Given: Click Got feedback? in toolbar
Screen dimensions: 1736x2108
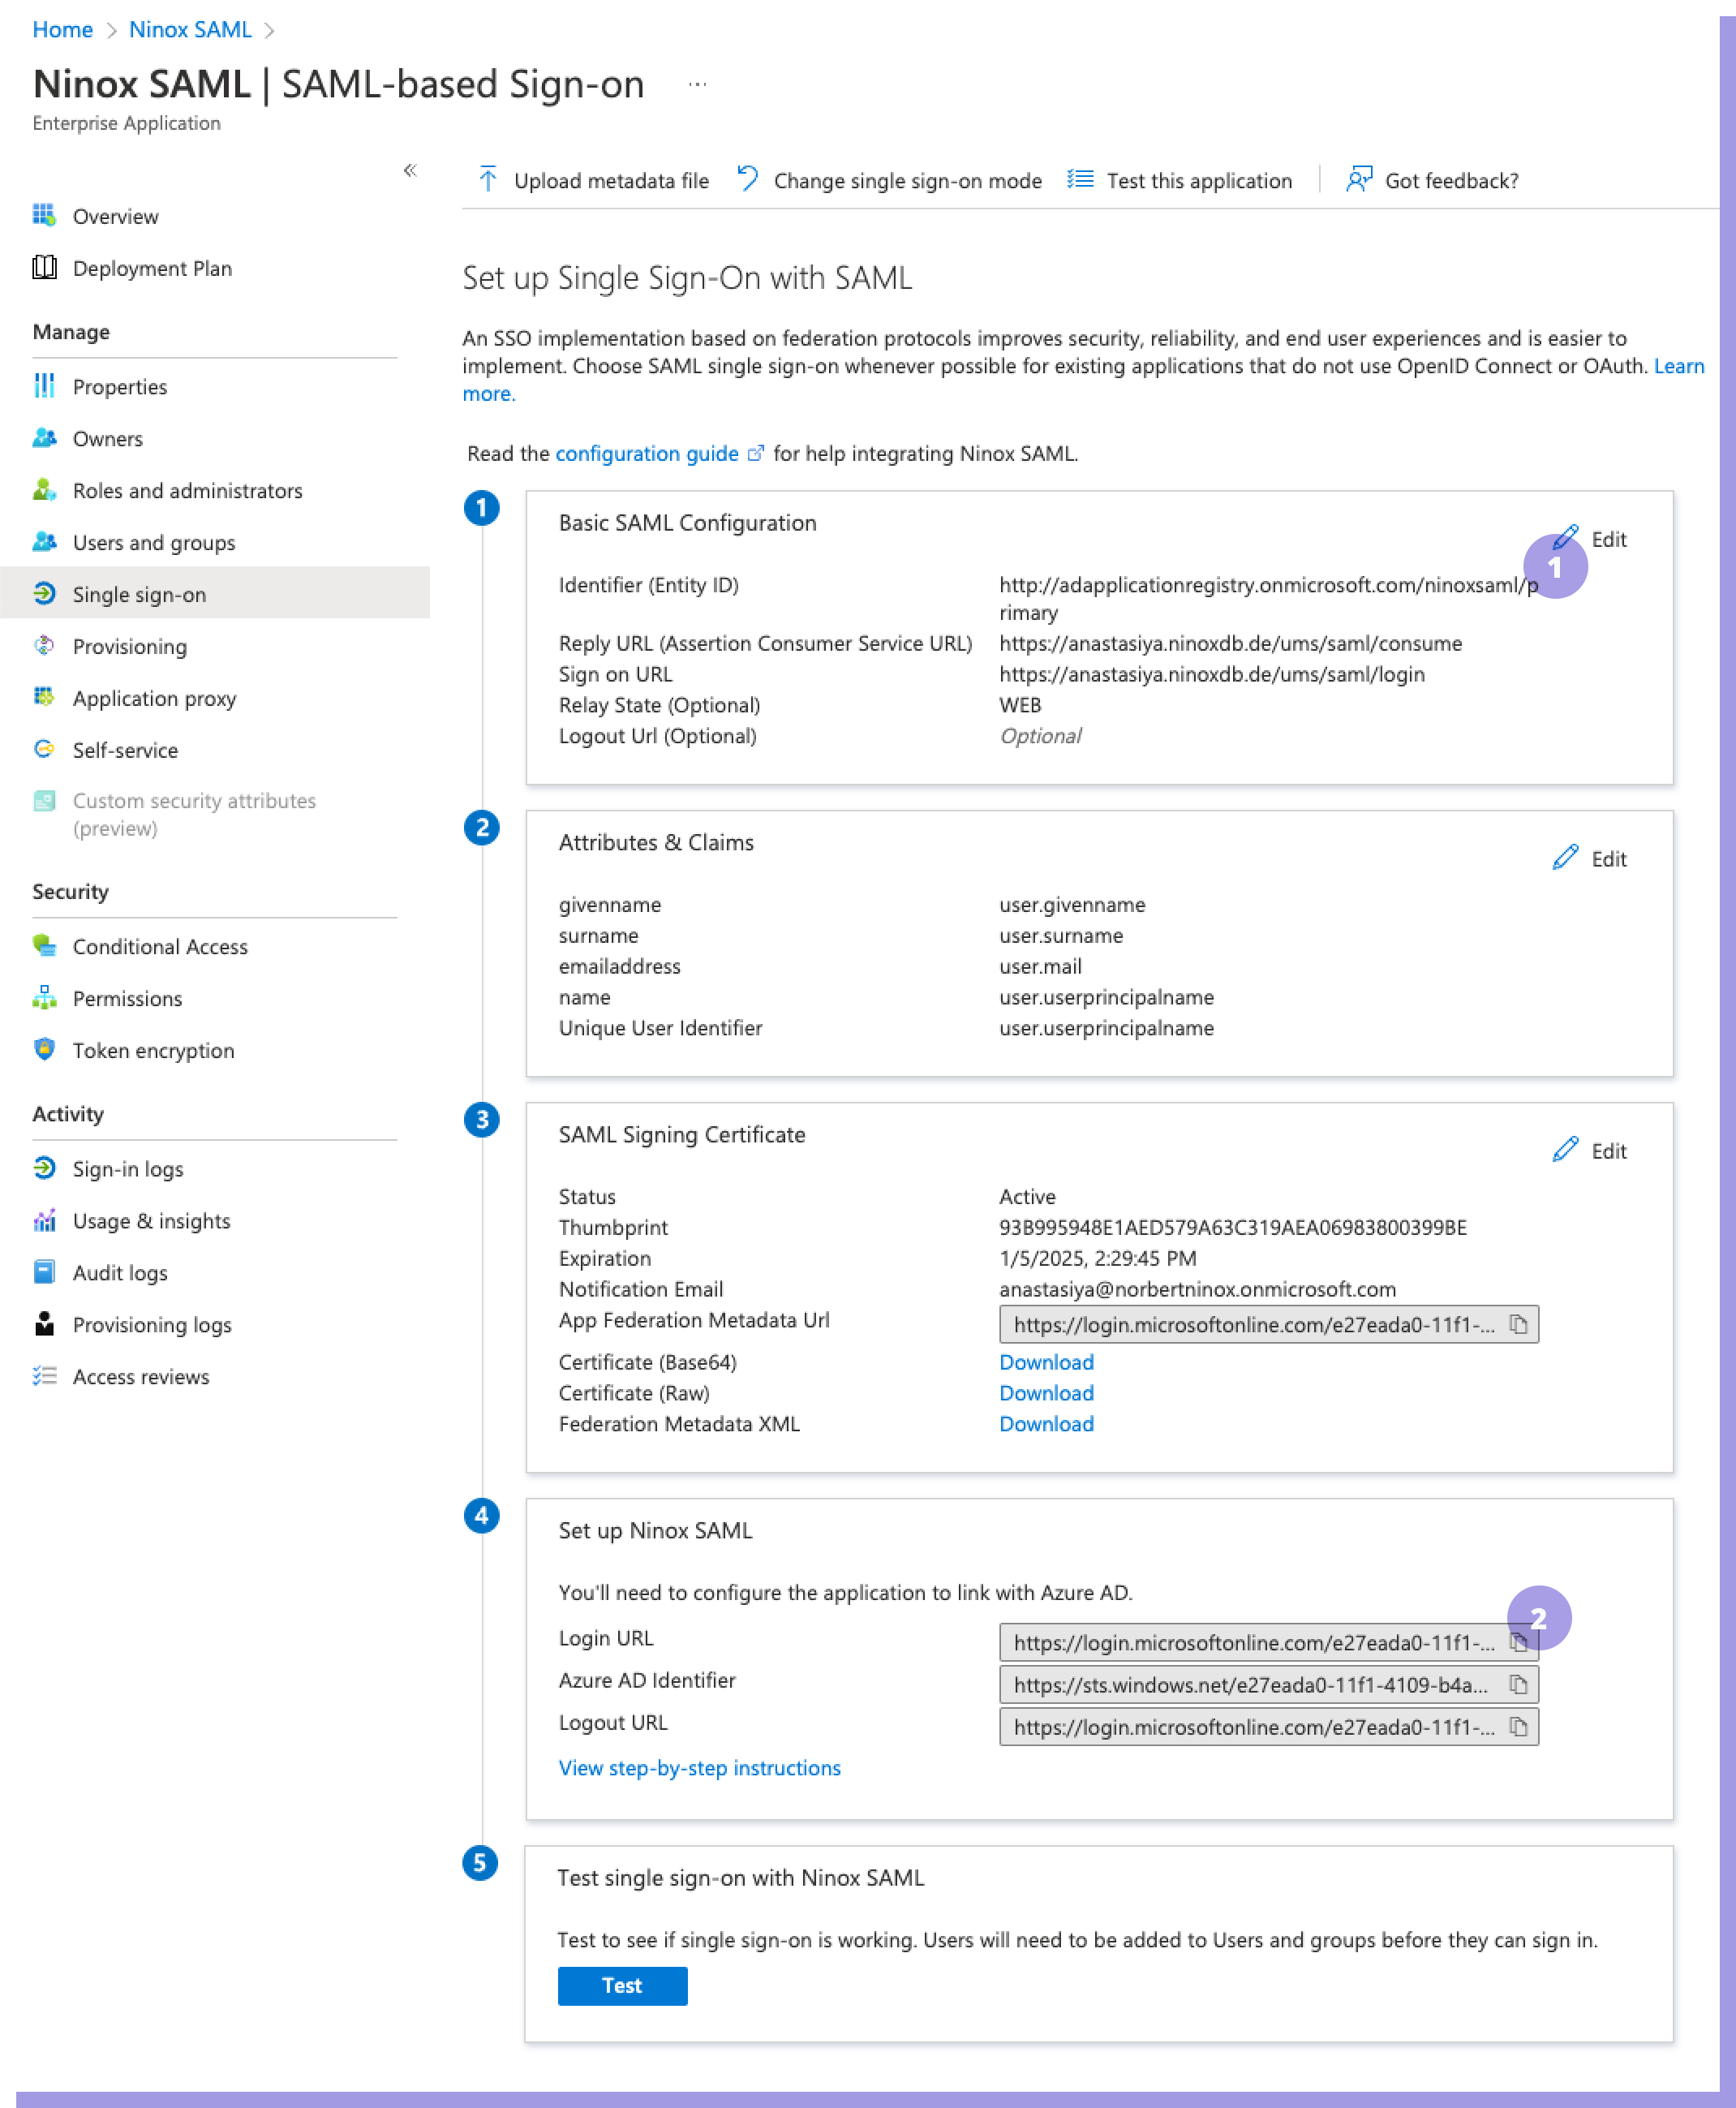Looking at the screenshot, I should [1432, 180].
